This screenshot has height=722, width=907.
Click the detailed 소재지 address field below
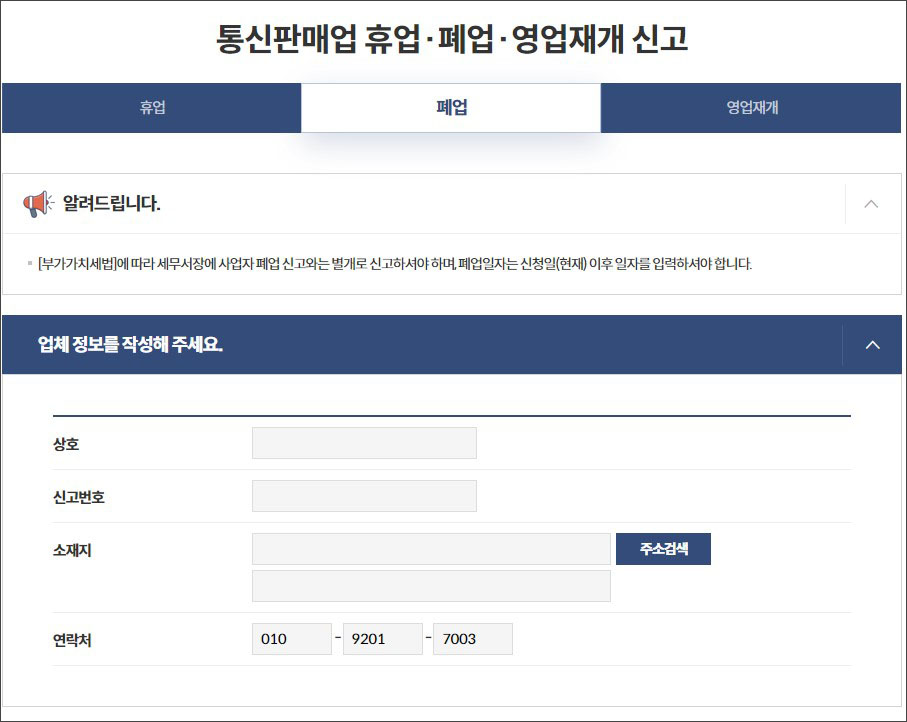pos(432,586)
